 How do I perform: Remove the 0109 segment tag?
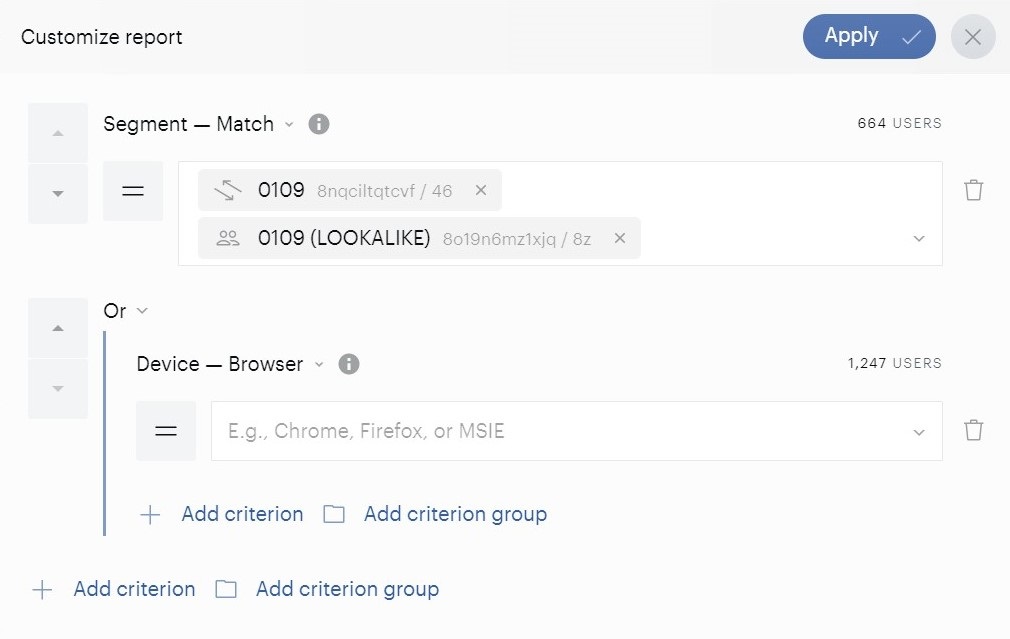481,190
